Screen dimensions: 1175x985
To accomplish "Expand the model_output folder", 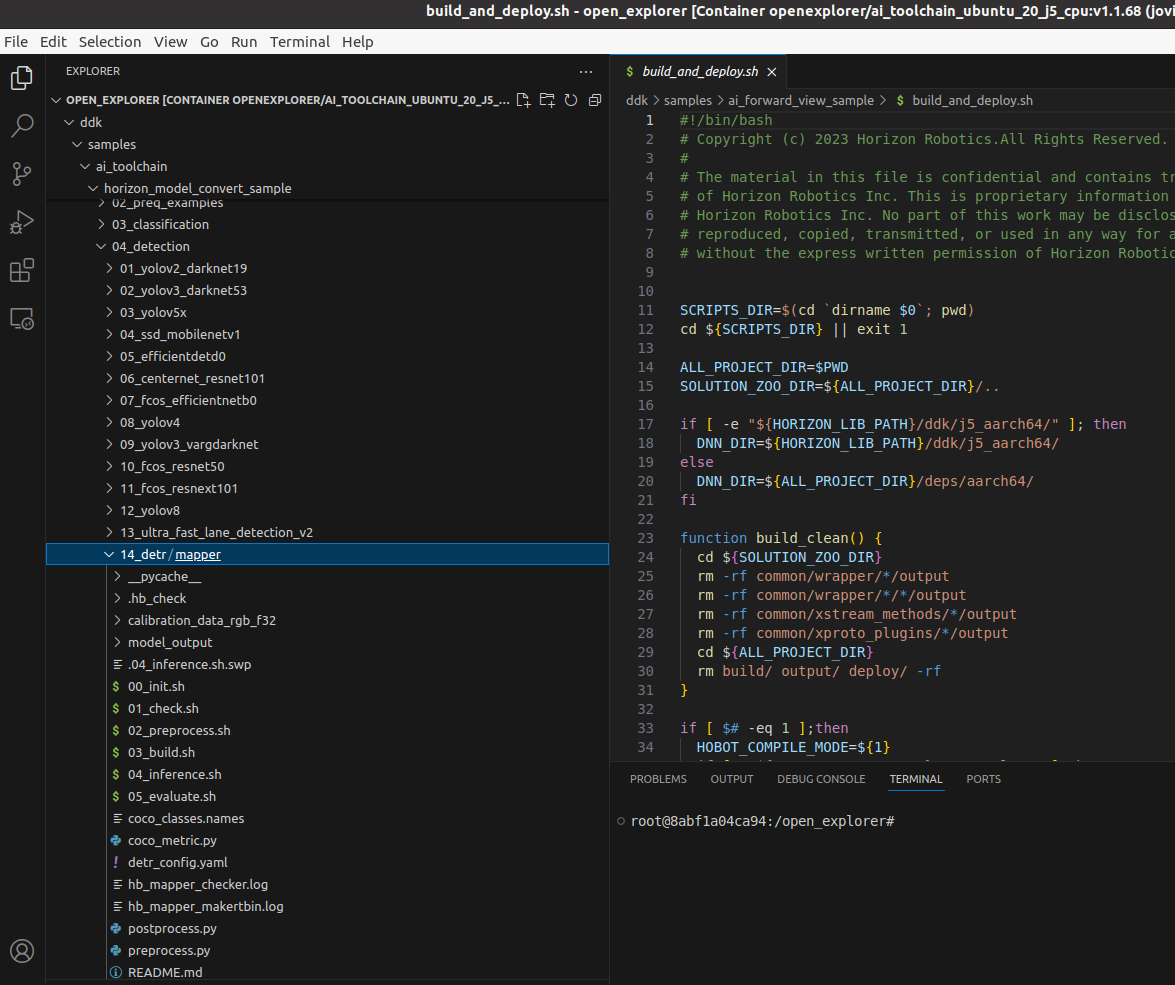I will 170,642.
